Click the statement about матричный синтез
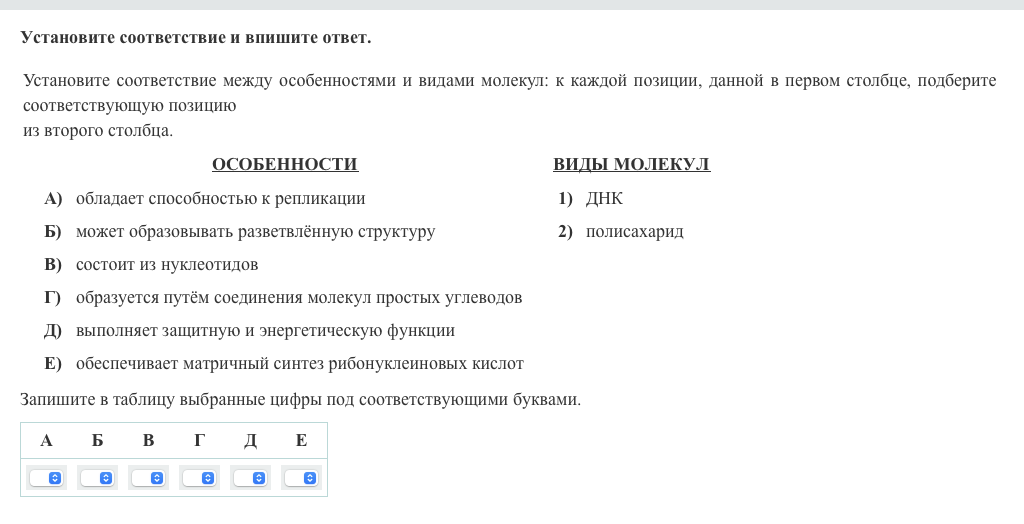Viewport: 1024px width, 524px height. tap(299, 363)
